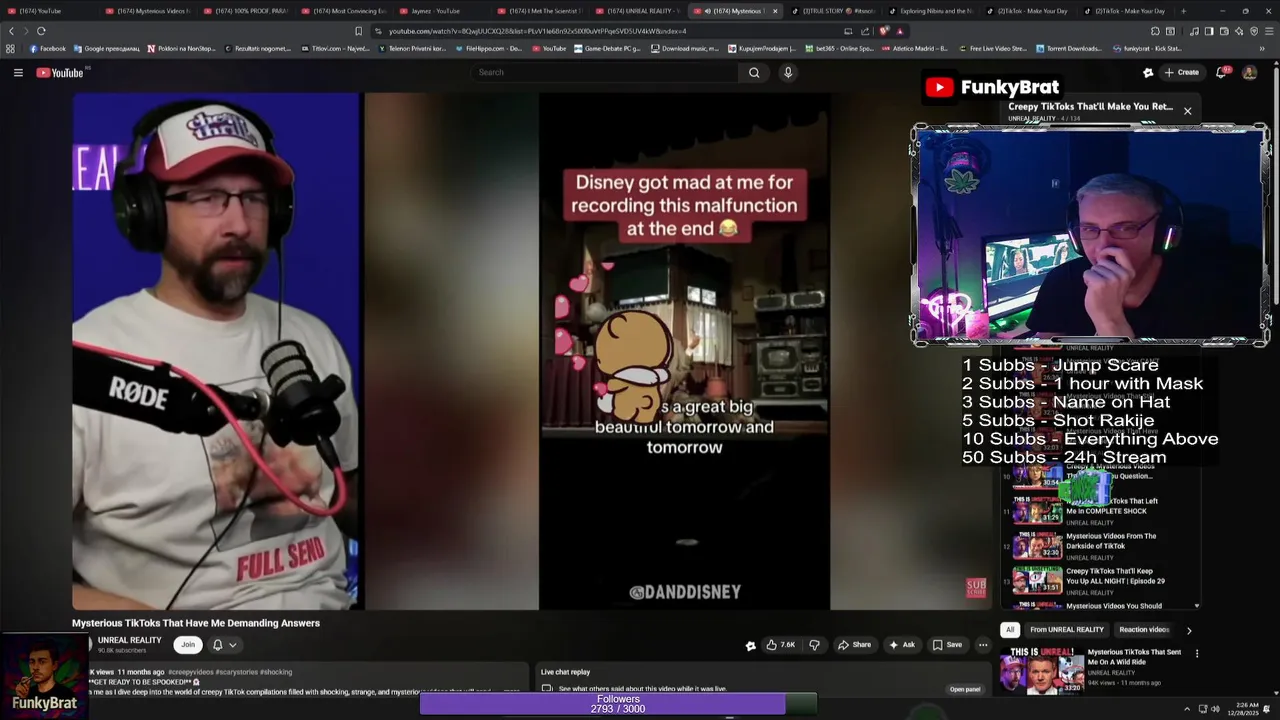The height and width of the screenshot is (720, 1280).
Task: Start voice search with the microphone icon
Action: coord(788,72)
